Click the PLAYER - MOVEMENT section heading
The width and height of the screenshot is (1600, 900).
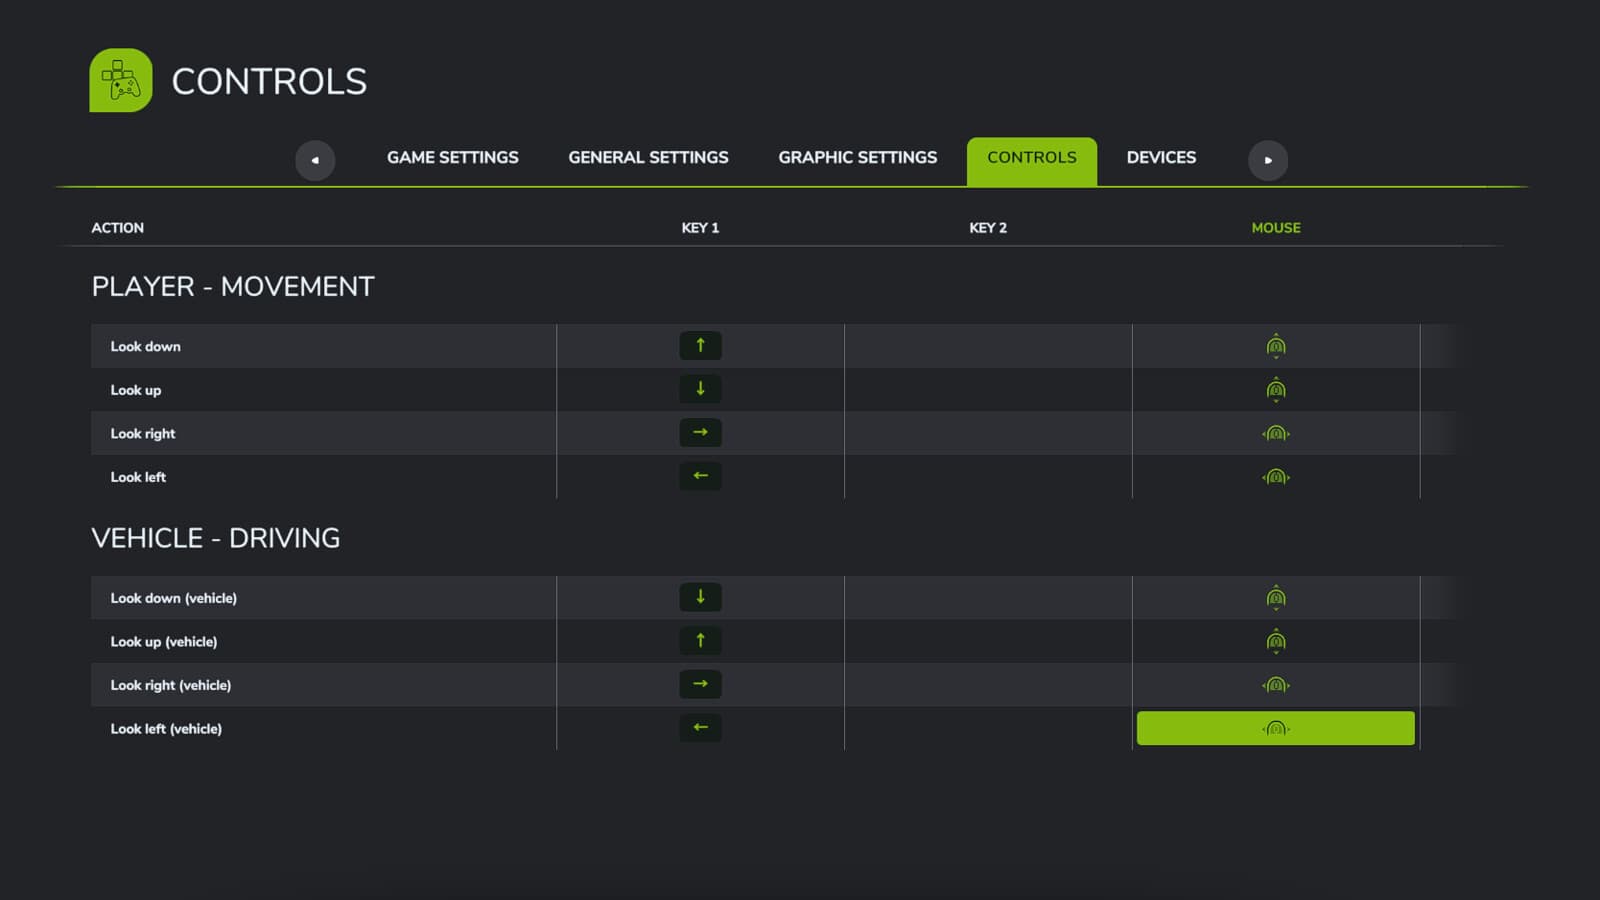pyautogui.click(x=233, y=286)
